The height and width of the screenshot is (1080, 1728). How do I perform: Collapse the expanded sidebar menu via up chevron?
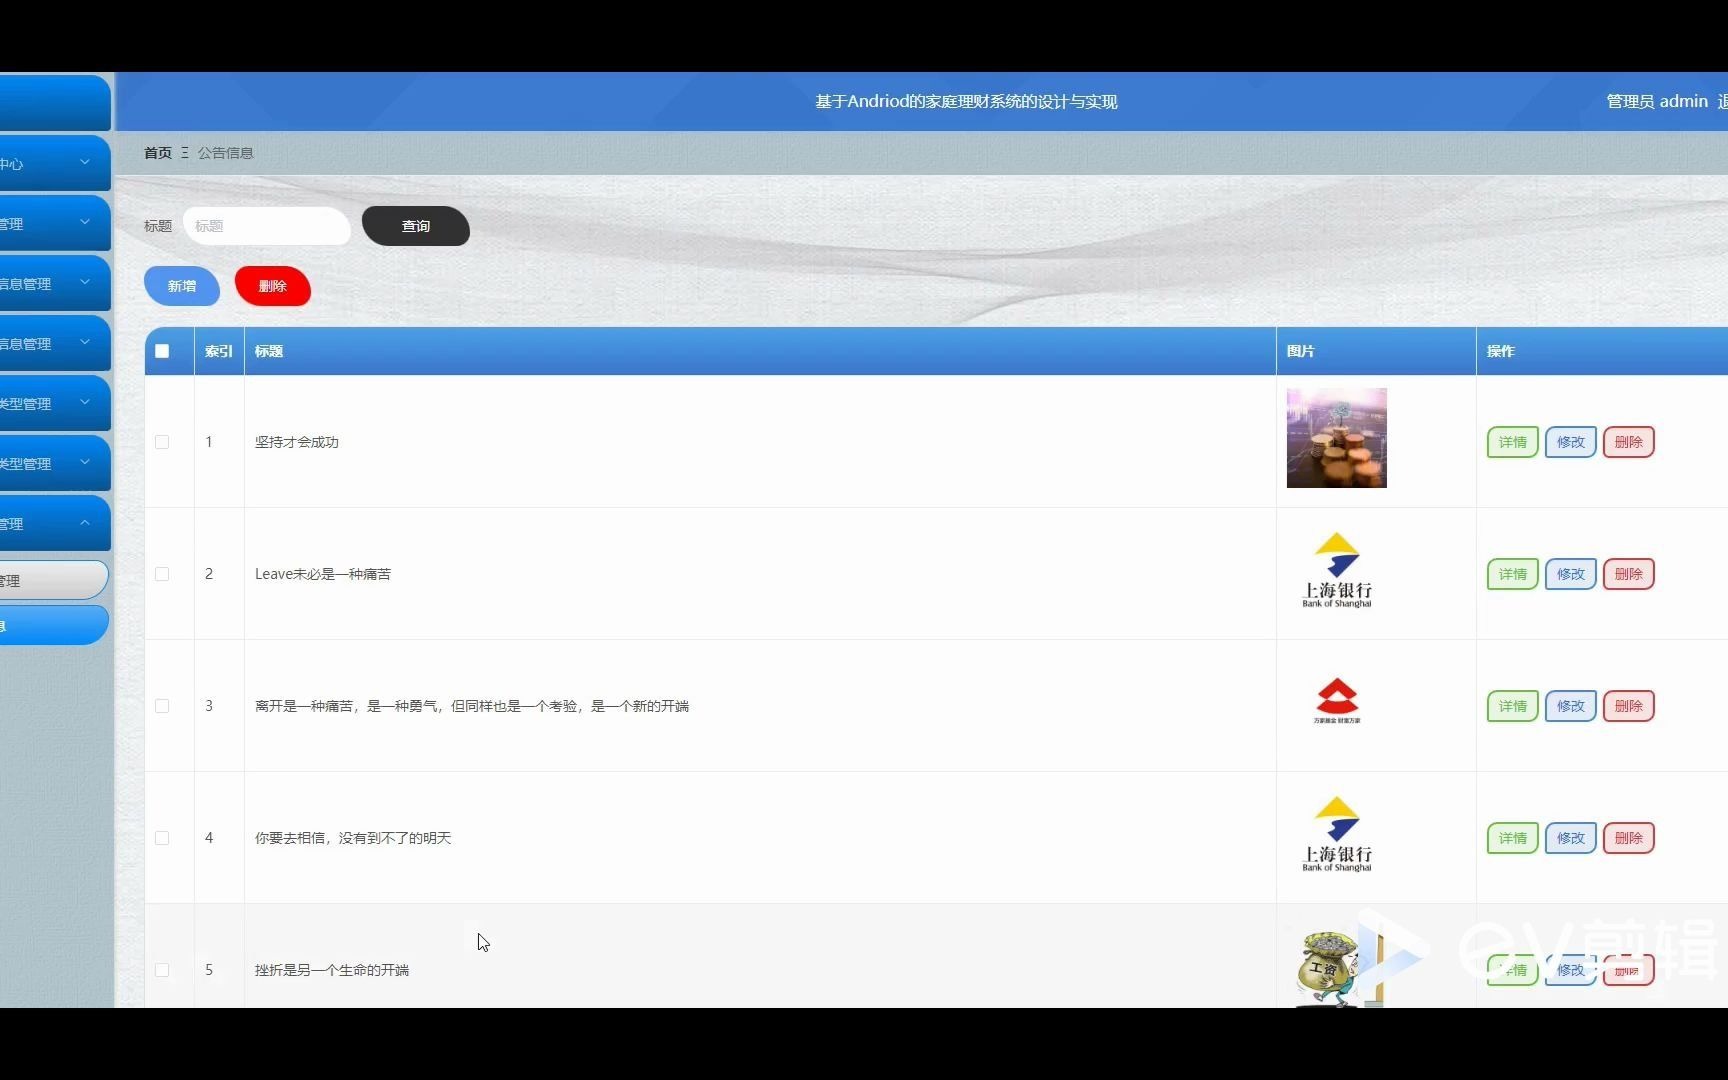click(x=85, y=523)
